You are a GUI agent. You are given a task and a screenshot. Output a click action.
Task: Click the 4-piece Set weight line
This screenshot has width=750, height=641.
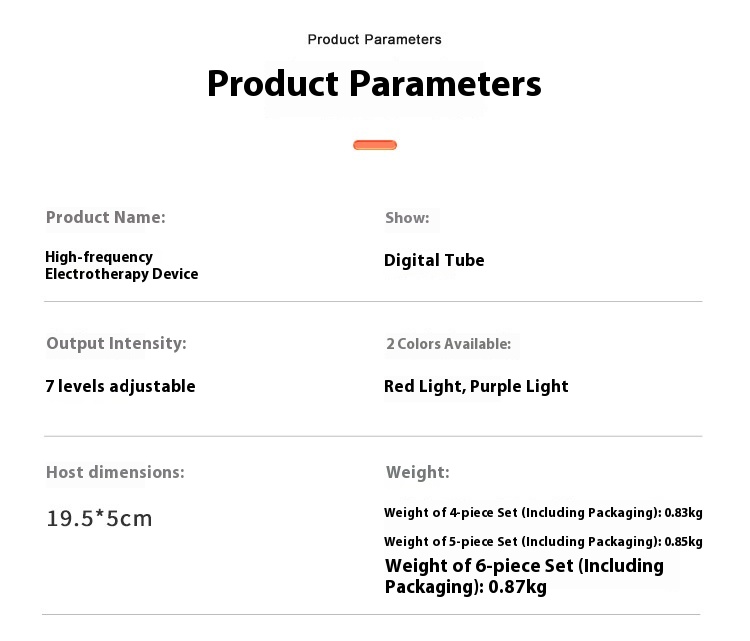[543, 513]
